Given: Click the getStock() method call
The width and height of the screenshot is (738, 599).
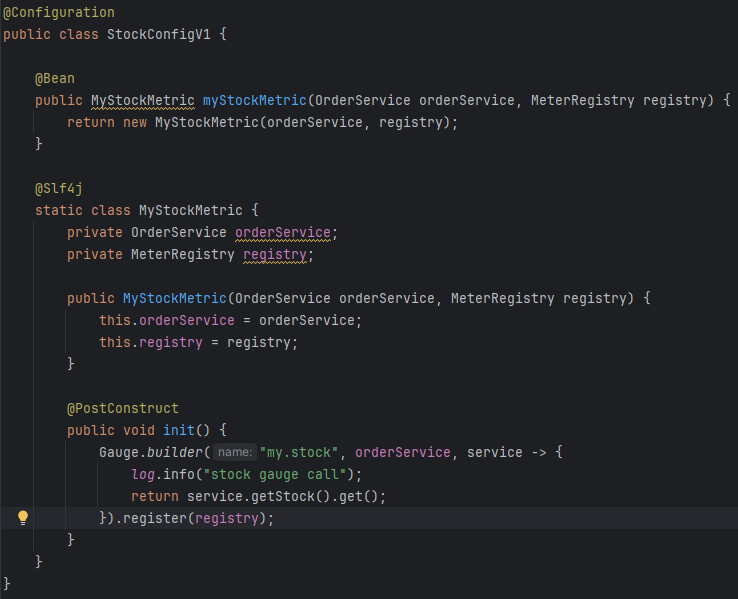Looking at the screenshot, I should click(x=291, y=496).
